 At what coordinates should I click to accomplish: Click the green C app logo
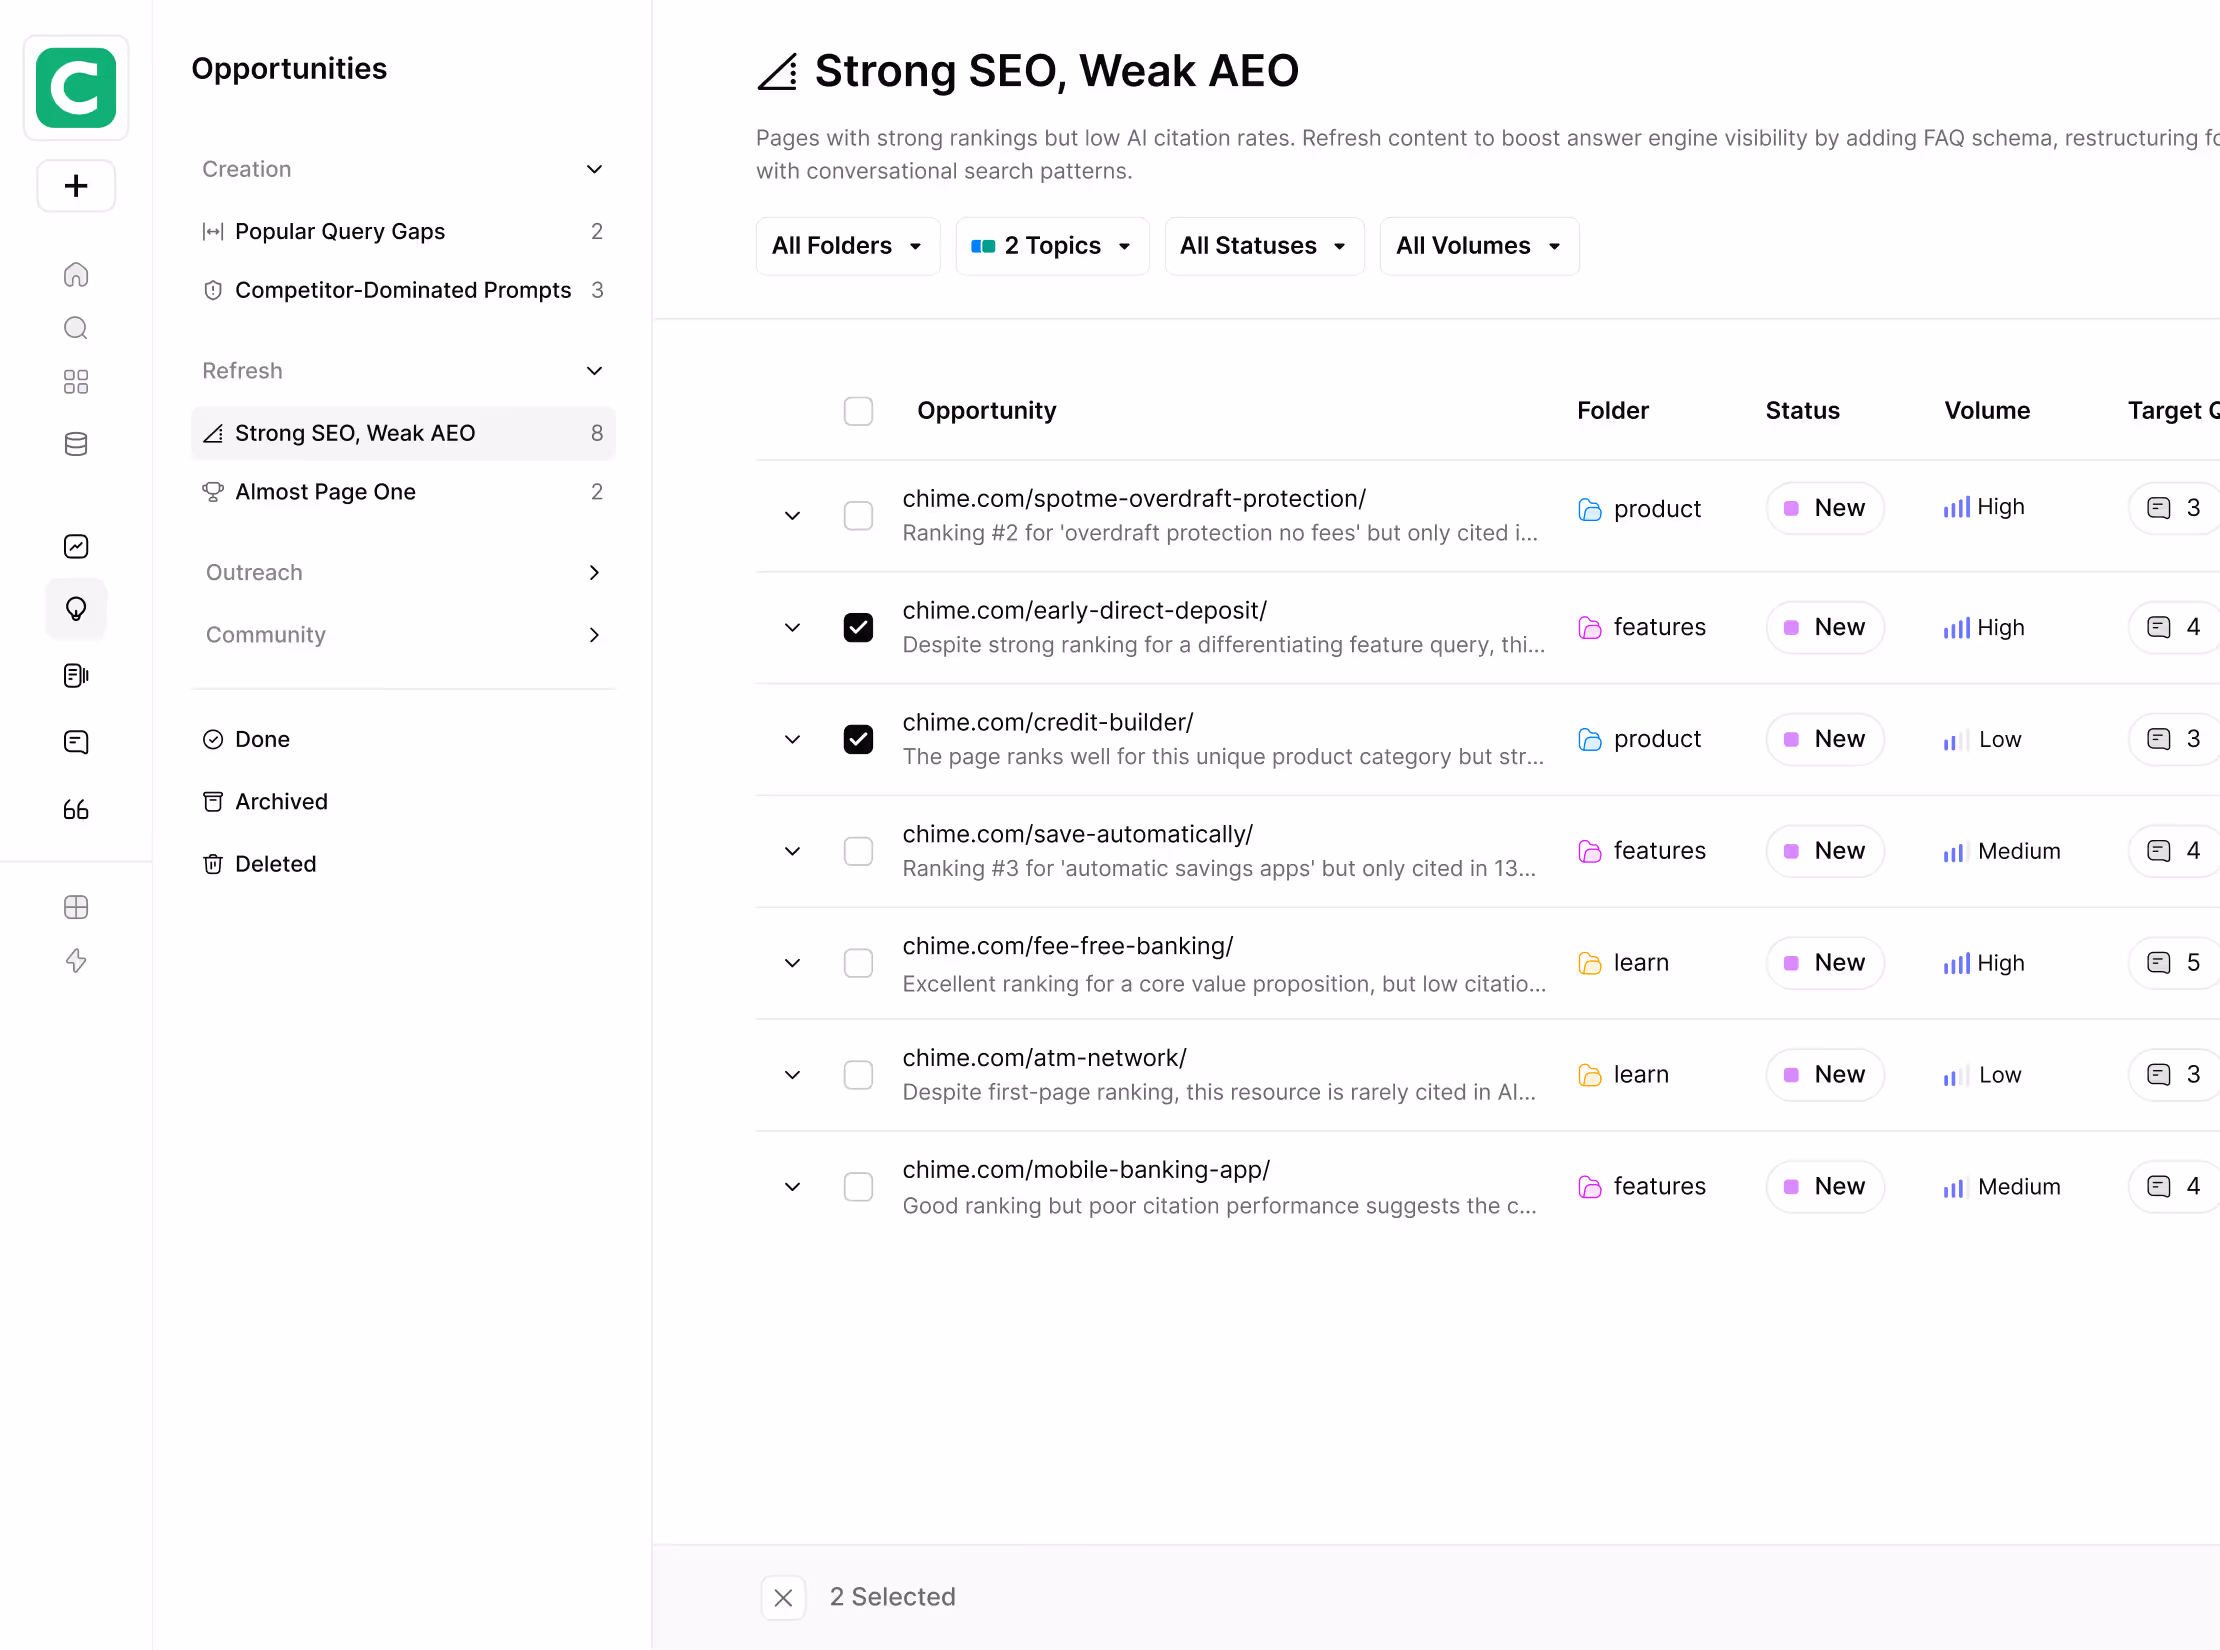coord(76,88)
